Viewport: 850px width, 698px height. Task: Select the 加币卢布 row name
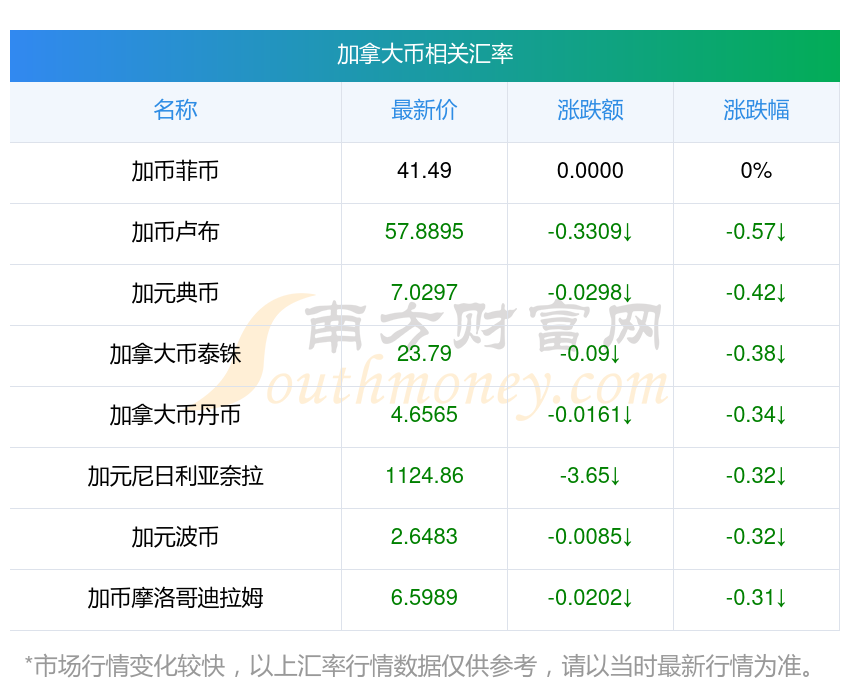point(175,232)
